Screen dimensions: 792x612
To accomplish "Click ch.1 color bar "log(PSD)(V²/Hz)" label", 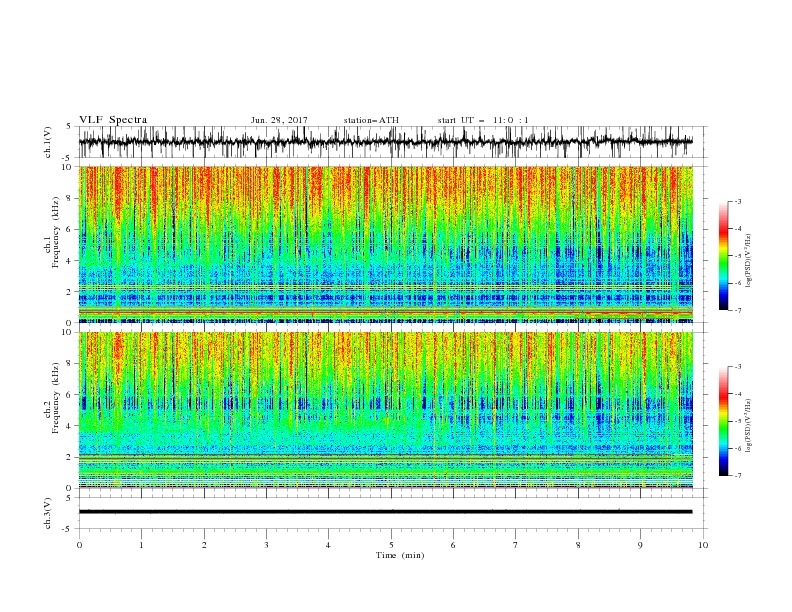I will click(748, 261).
